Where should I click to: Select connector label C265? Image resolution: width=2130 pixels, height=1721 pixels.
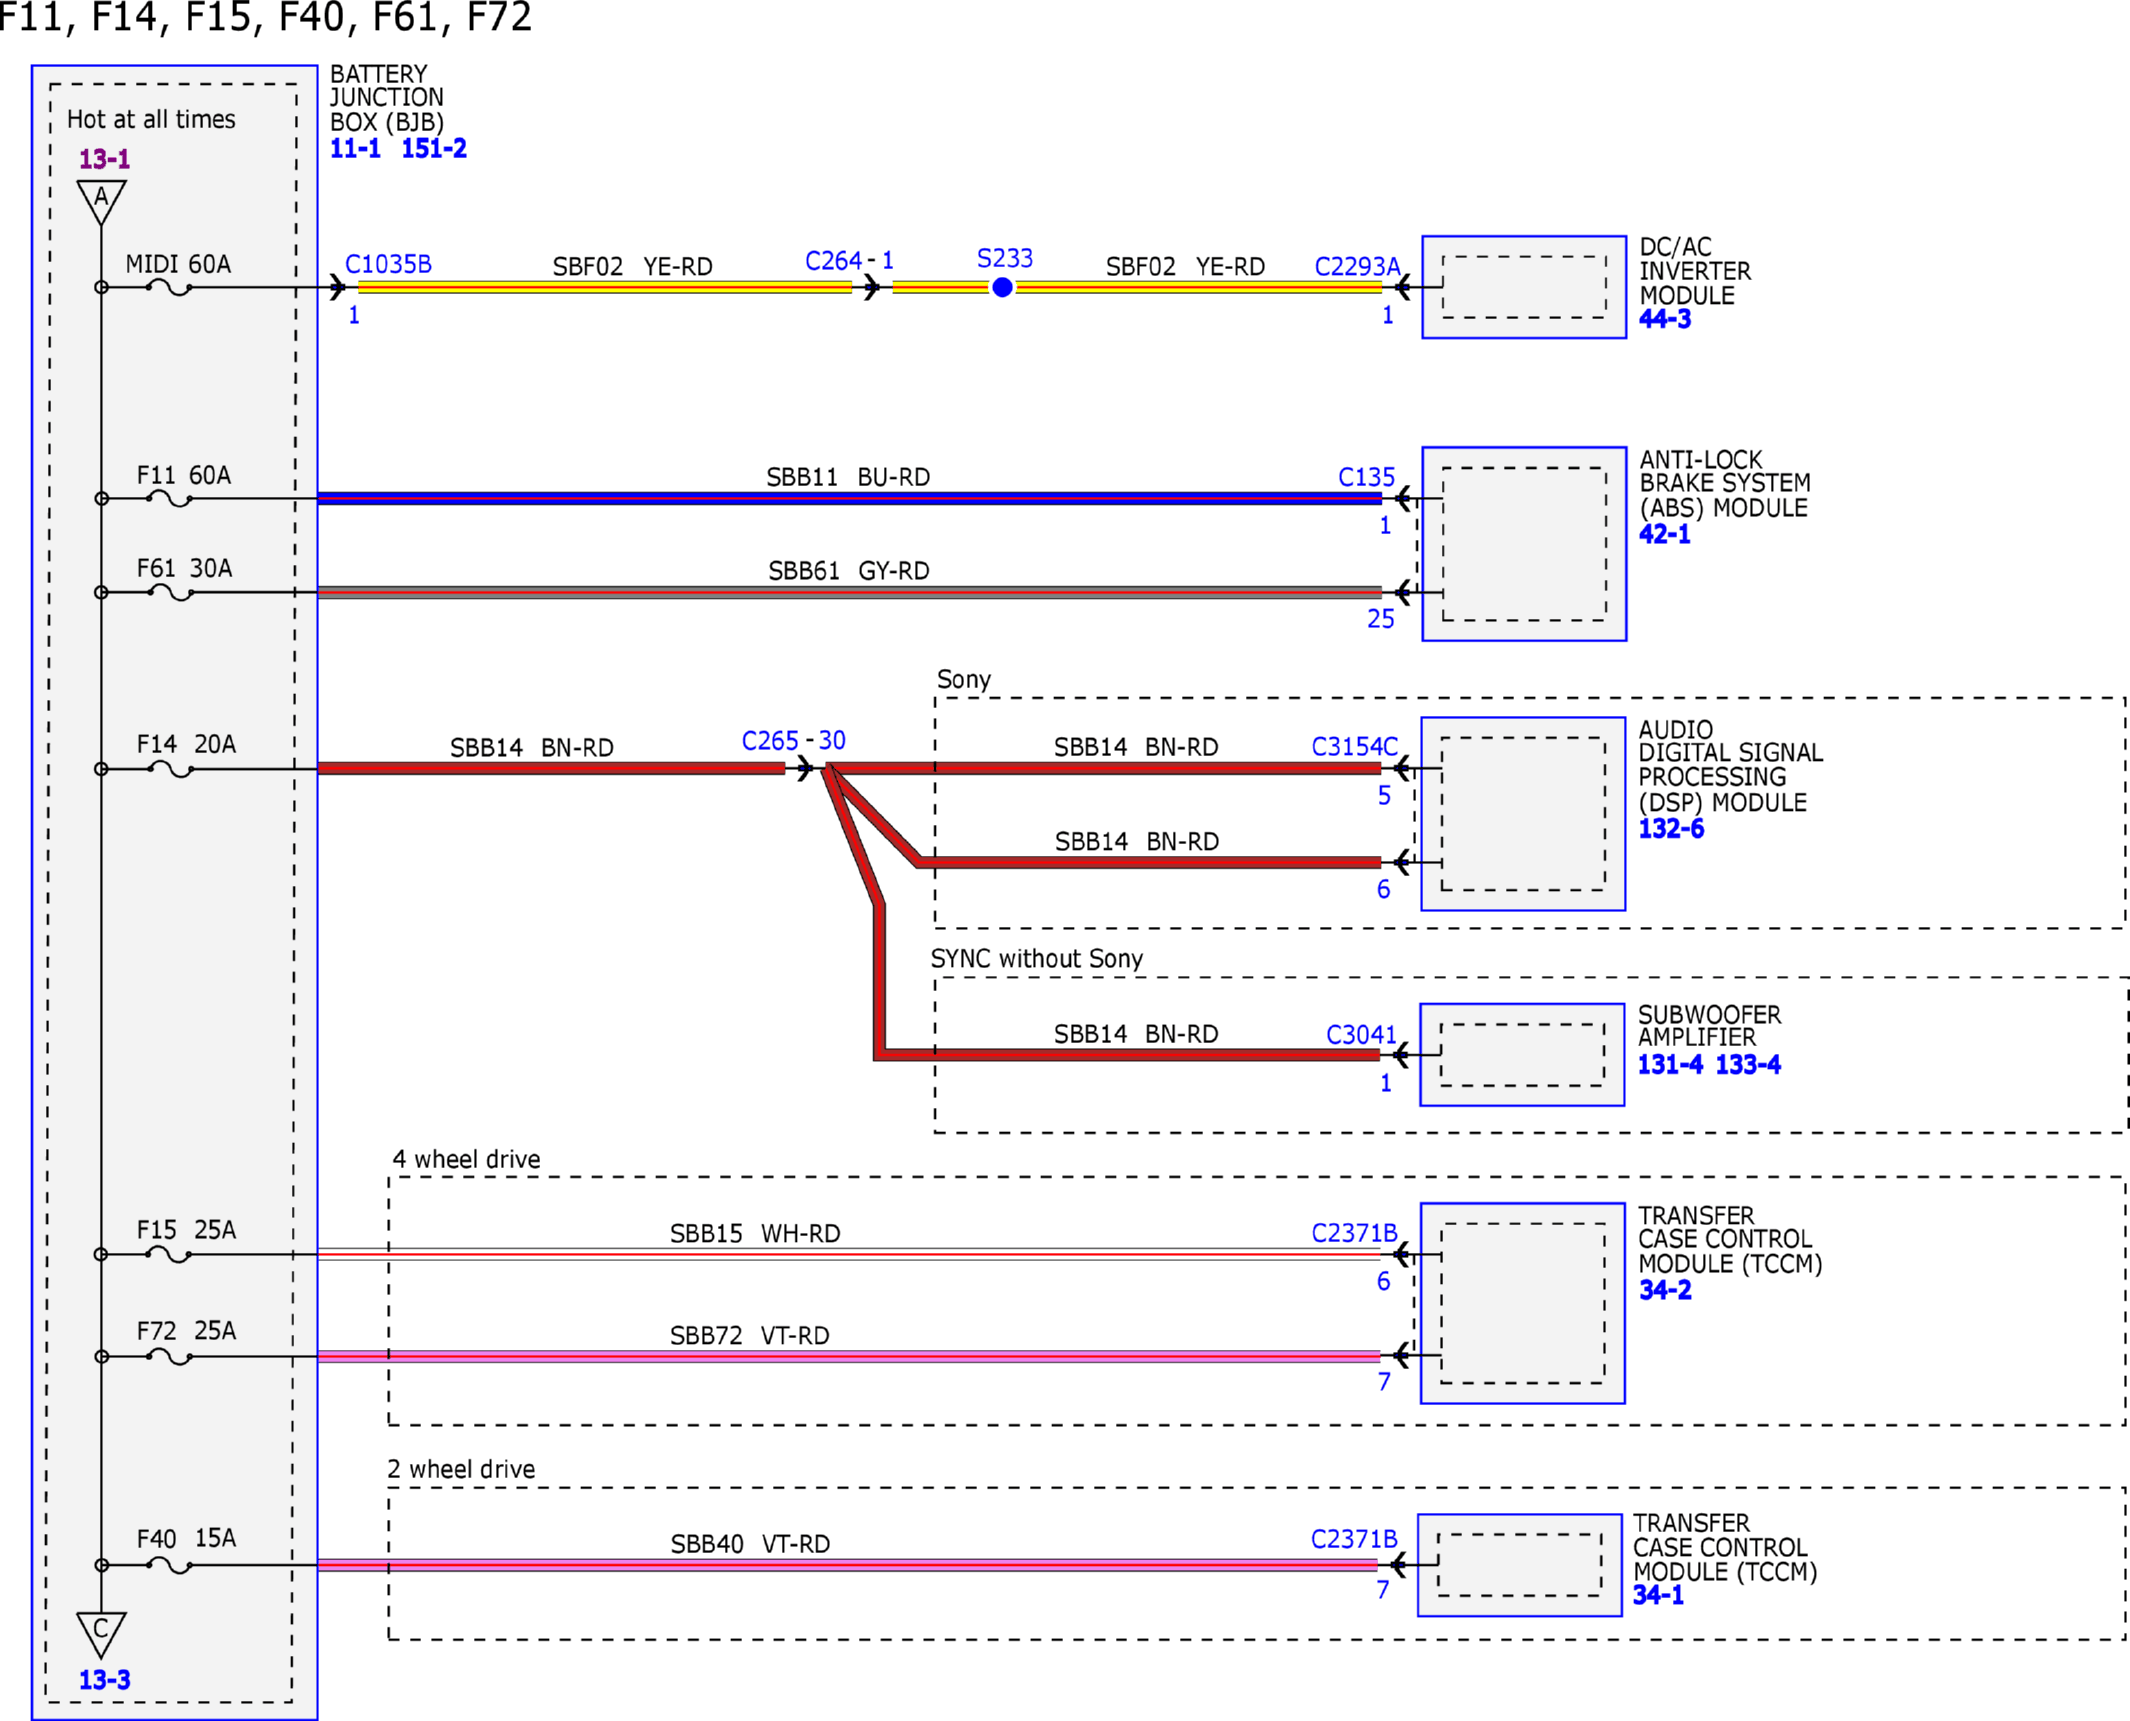point(770,741)
